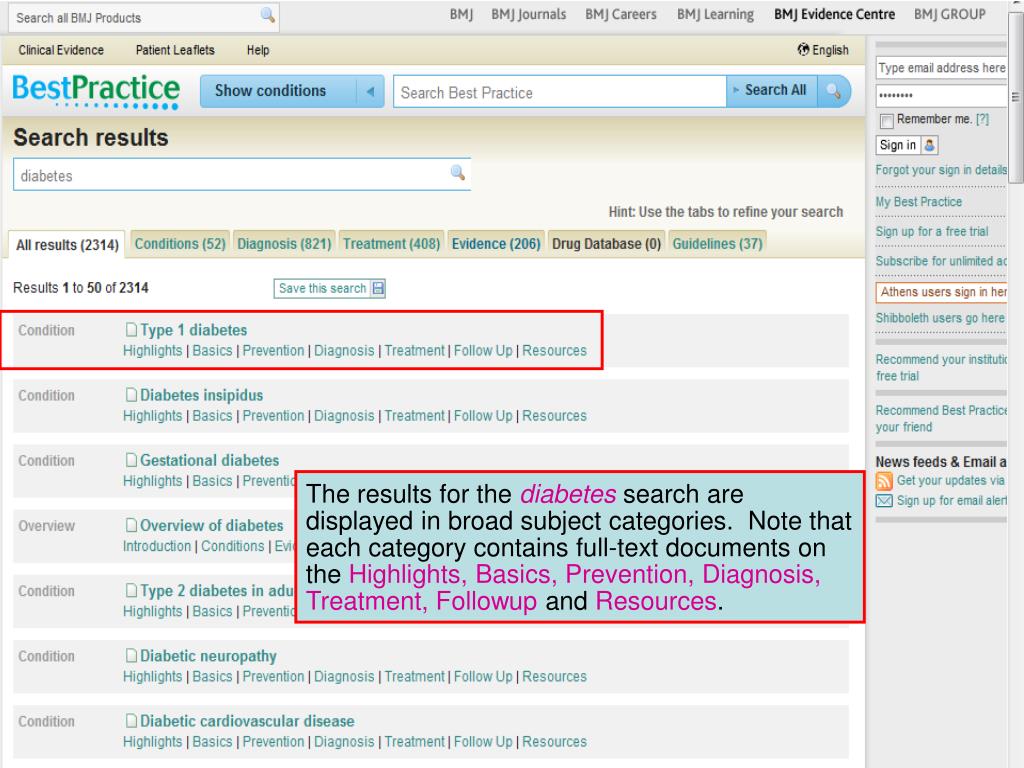Click the document icon beside Diabetes insipidus
This screenshot has height=768, width=1024.
click(x=131, y=395)
